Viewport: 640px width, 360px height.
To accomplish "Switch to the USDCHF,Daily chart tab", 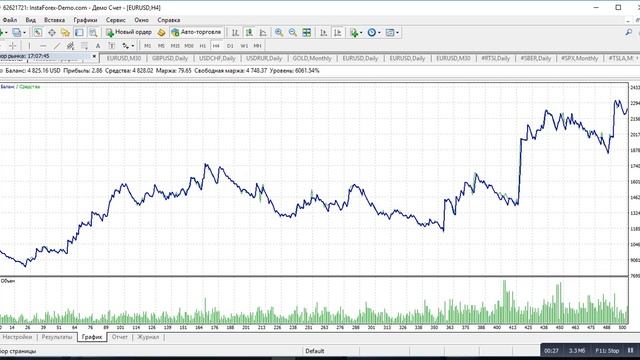I will coord(217,58).
